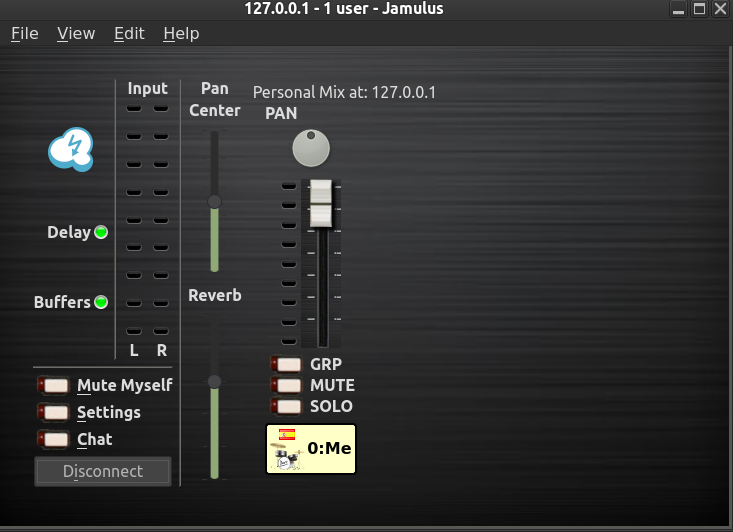This screenshot has height=532, width=733.
Task: Close the Jamulus window
Action: 720,9
